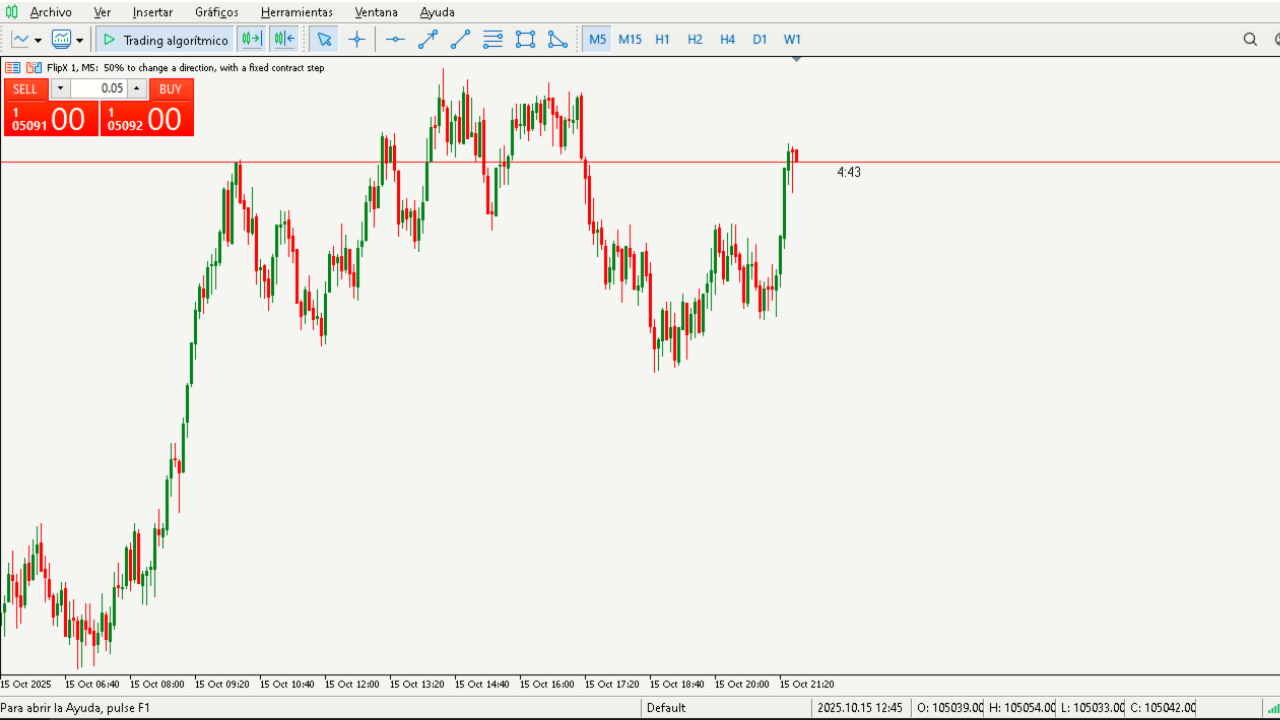Open the search magnifier
Screen dimensions: 1280x720
(1250, 39)
